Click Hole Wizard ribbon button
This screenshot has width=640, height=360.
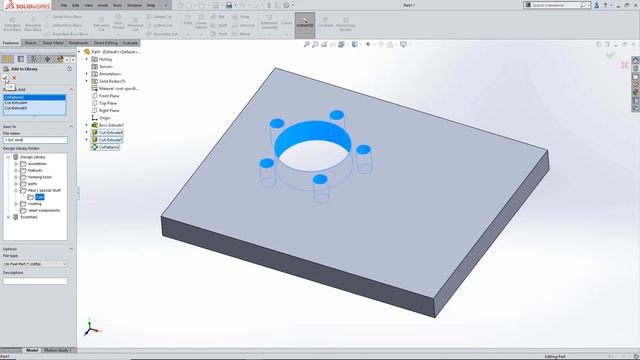(x=118, y=23)
